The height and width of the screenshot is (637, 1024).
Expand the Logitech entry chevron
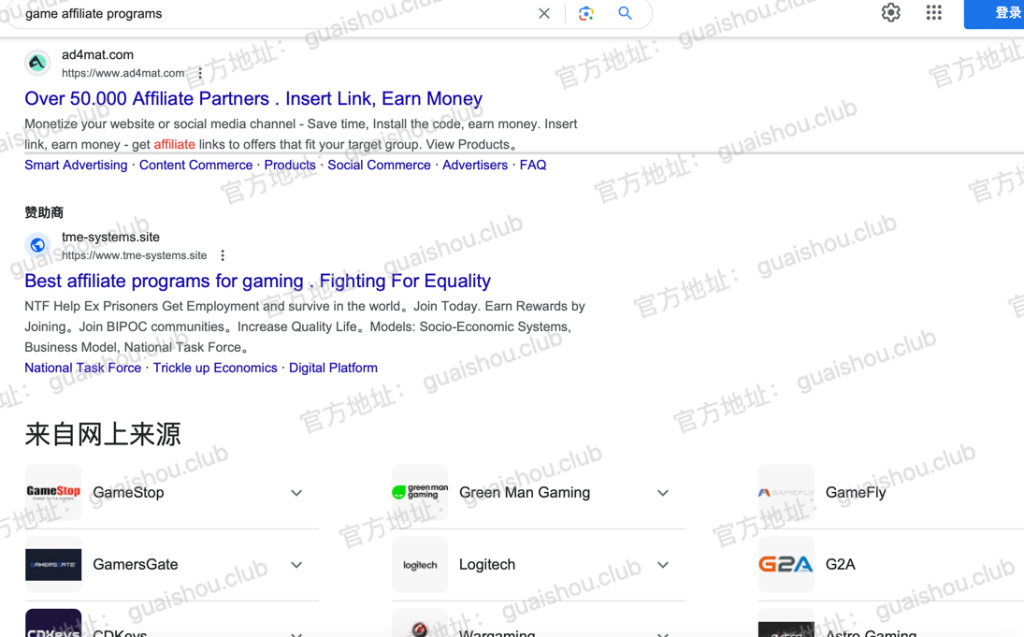click(663, 564)
